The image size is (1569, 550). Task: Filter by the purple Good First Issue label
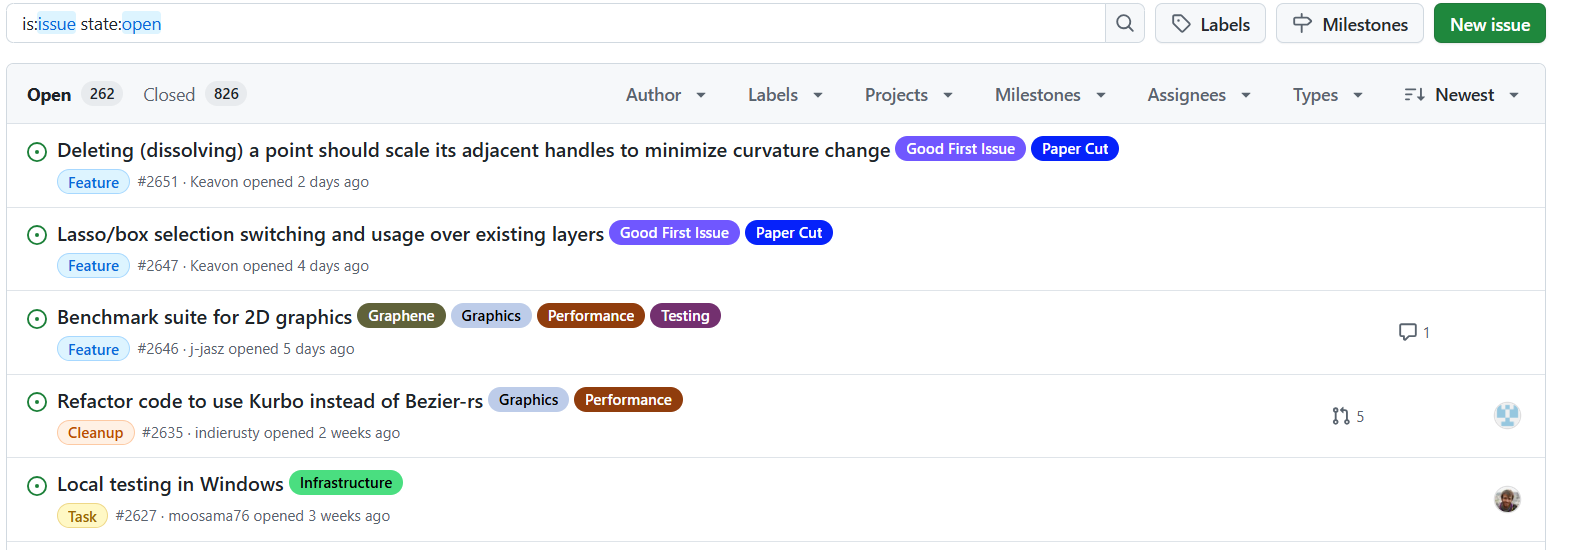pos(960,149)
